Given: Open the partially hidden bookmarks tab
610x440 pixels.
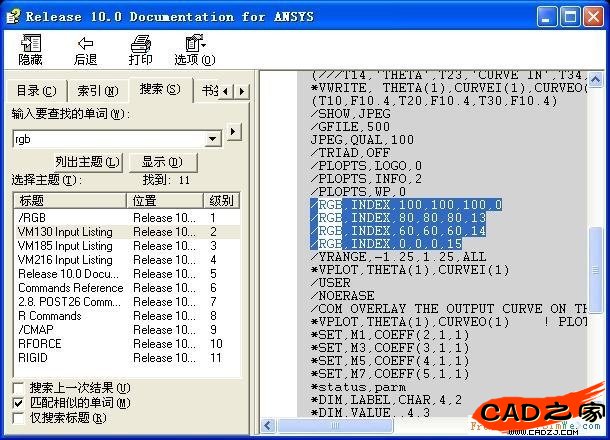Looking at the screenshot, I should [x=207, y=91].
